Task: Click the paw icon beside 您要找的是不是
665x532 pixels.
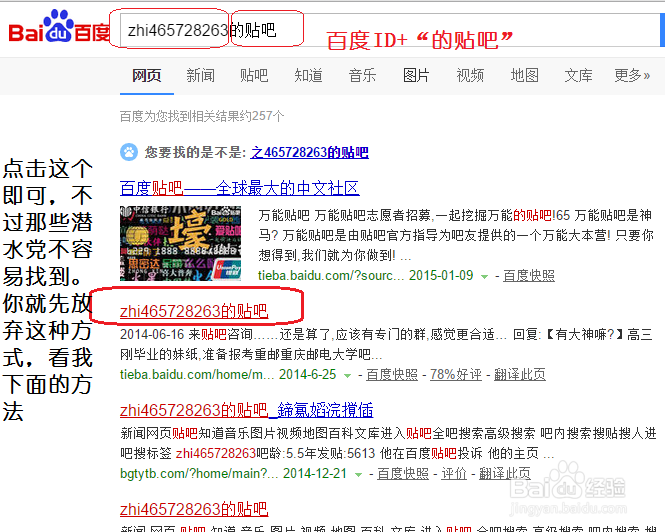Action: point(129,152)
